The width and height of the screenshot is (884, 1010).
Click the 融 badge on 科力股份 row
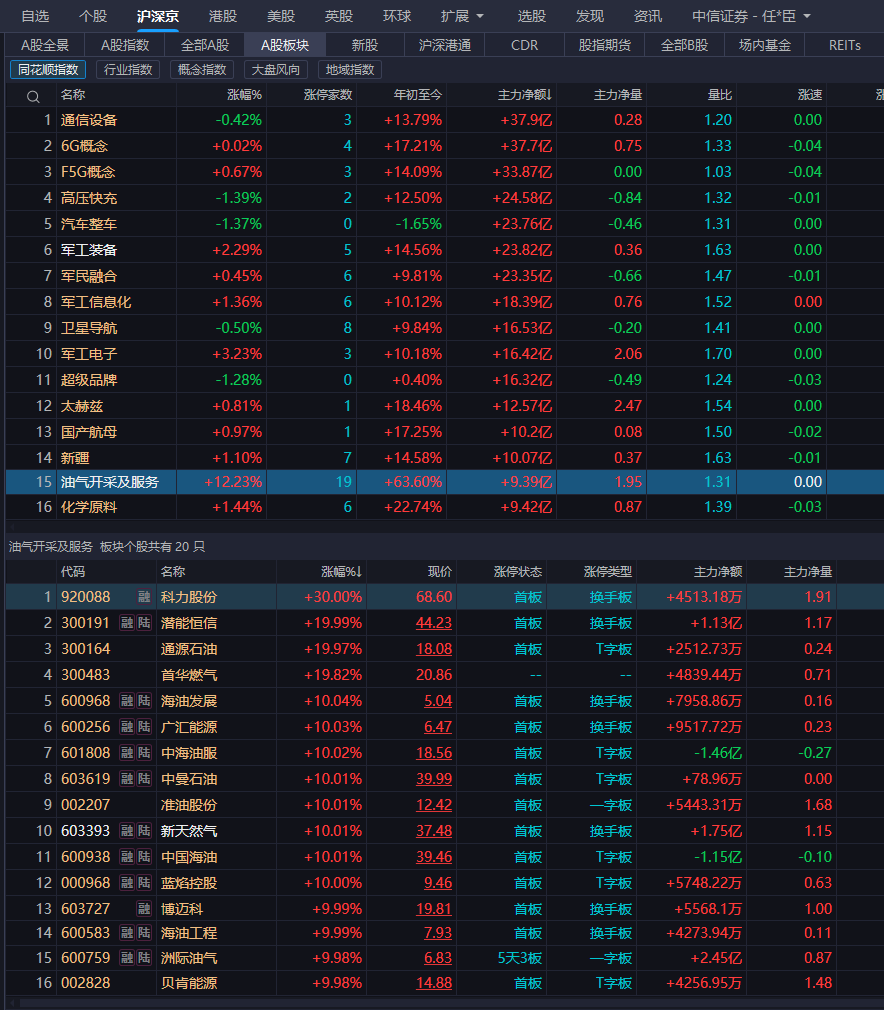tap(144, 597)
